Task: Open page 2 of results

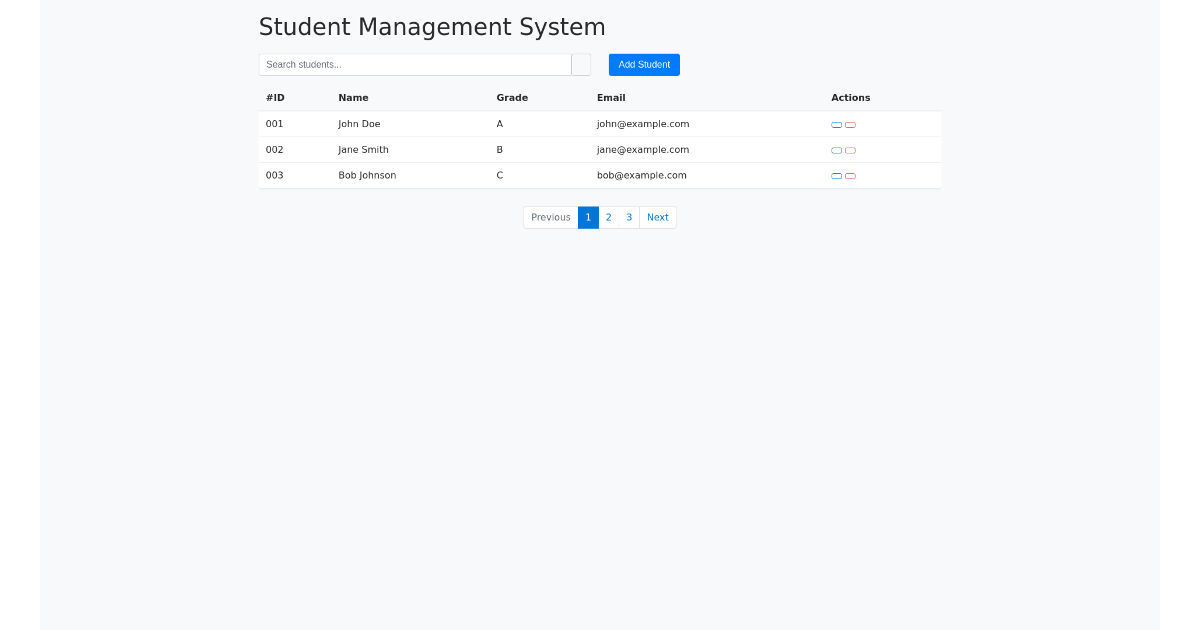Action: (x=608, y=217)
